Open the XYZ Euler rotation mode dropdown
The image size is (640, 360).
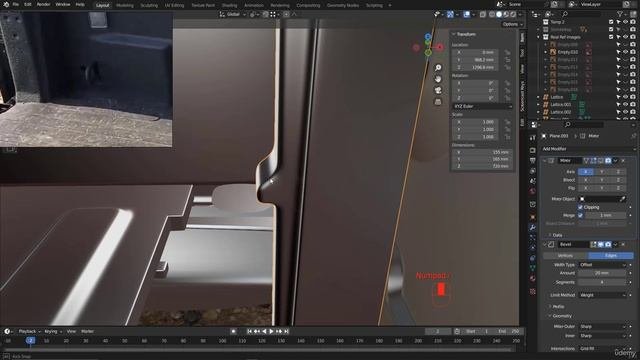click(x=482, y=106)
